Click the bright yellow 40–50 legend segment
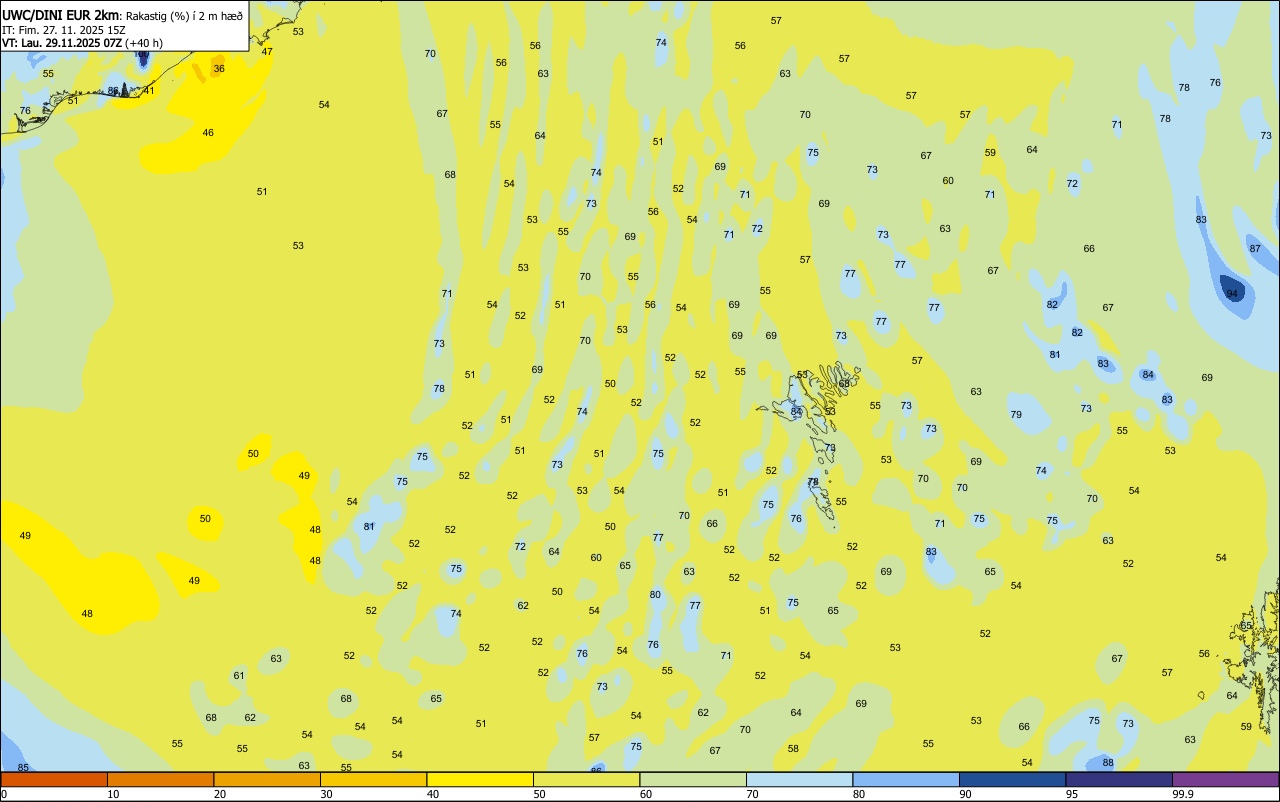Viewport: 1280px width, 802px height. 480,779
